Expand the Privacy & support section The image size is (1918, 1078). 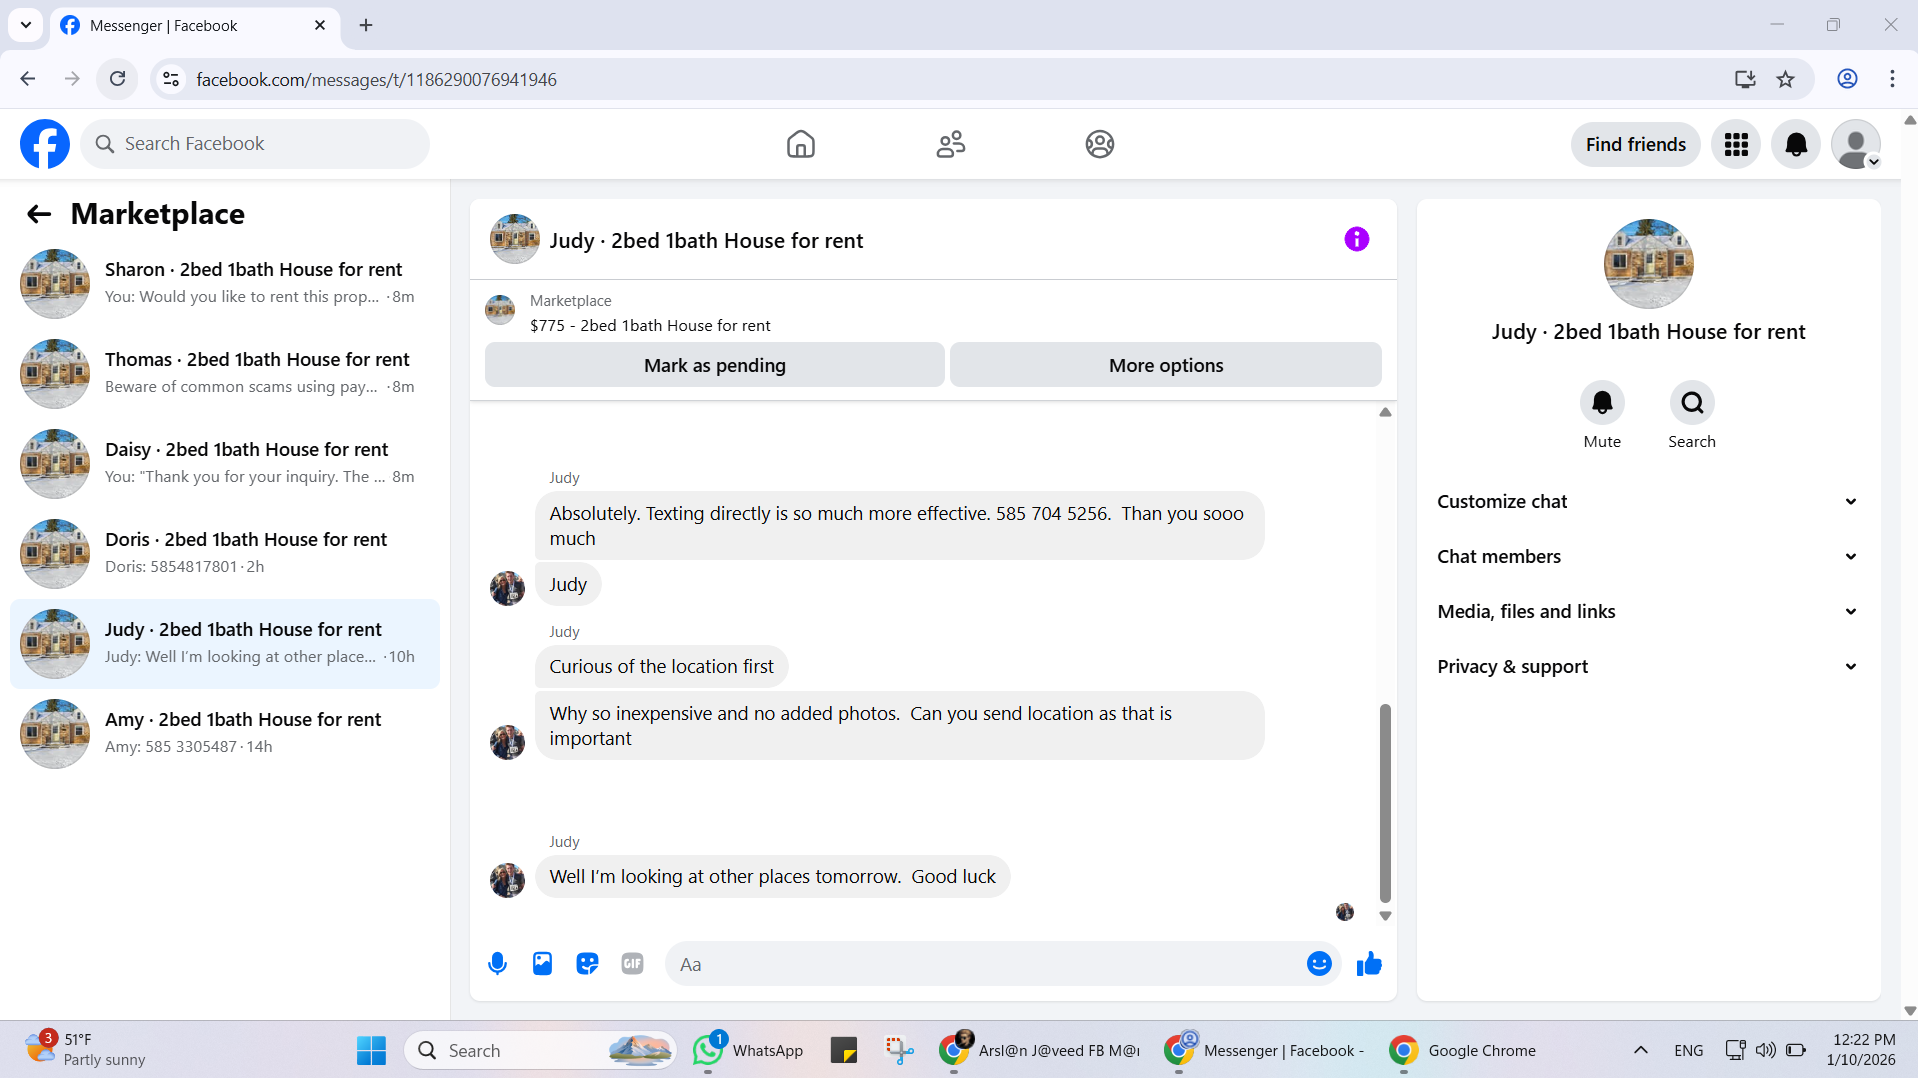click(1648, 667)
